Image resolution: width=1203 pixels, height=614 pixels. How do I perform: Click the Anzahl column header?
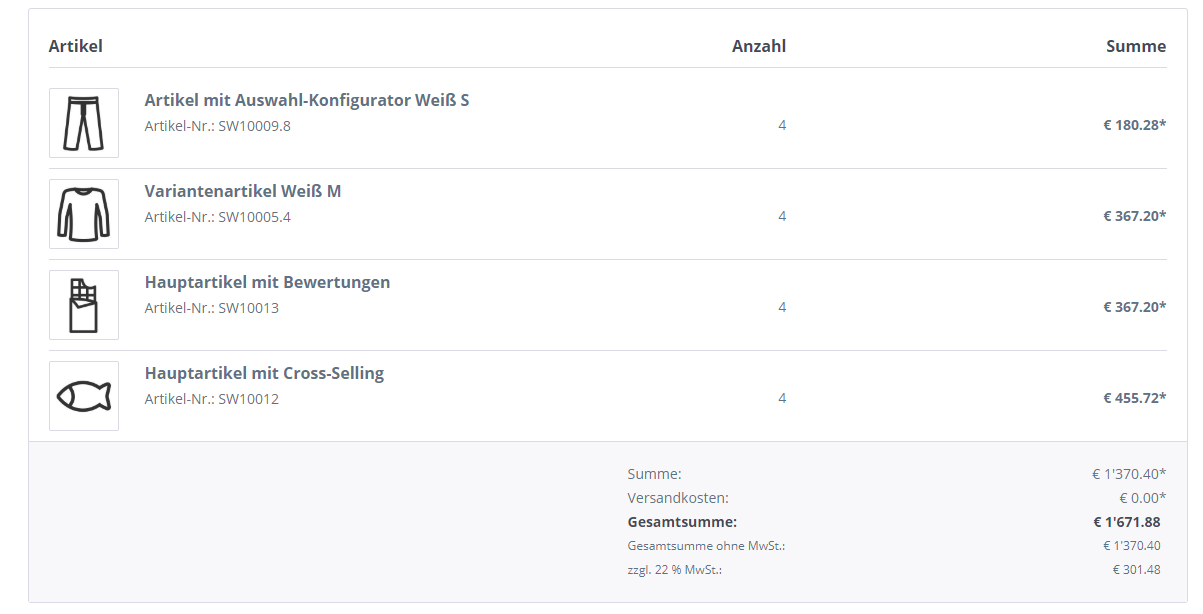759,46
